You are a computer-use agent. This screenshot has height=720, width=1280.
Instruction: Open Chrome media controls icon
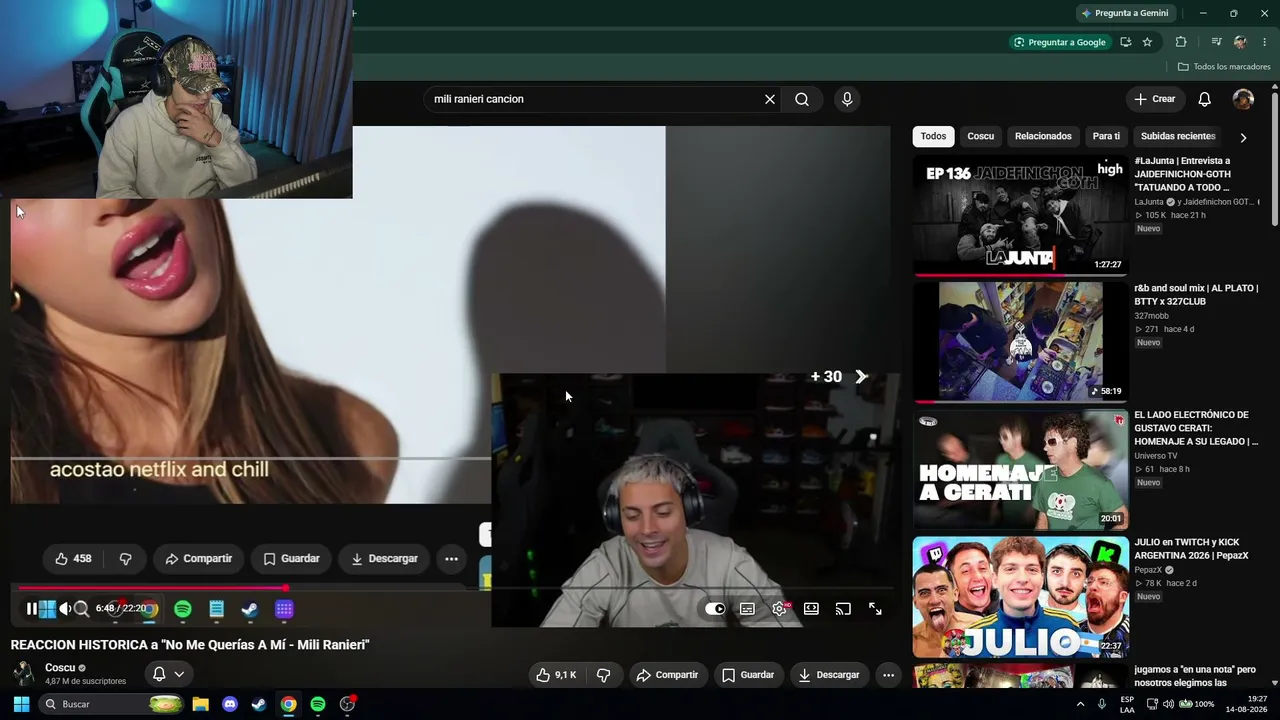tap(1217, 42)
